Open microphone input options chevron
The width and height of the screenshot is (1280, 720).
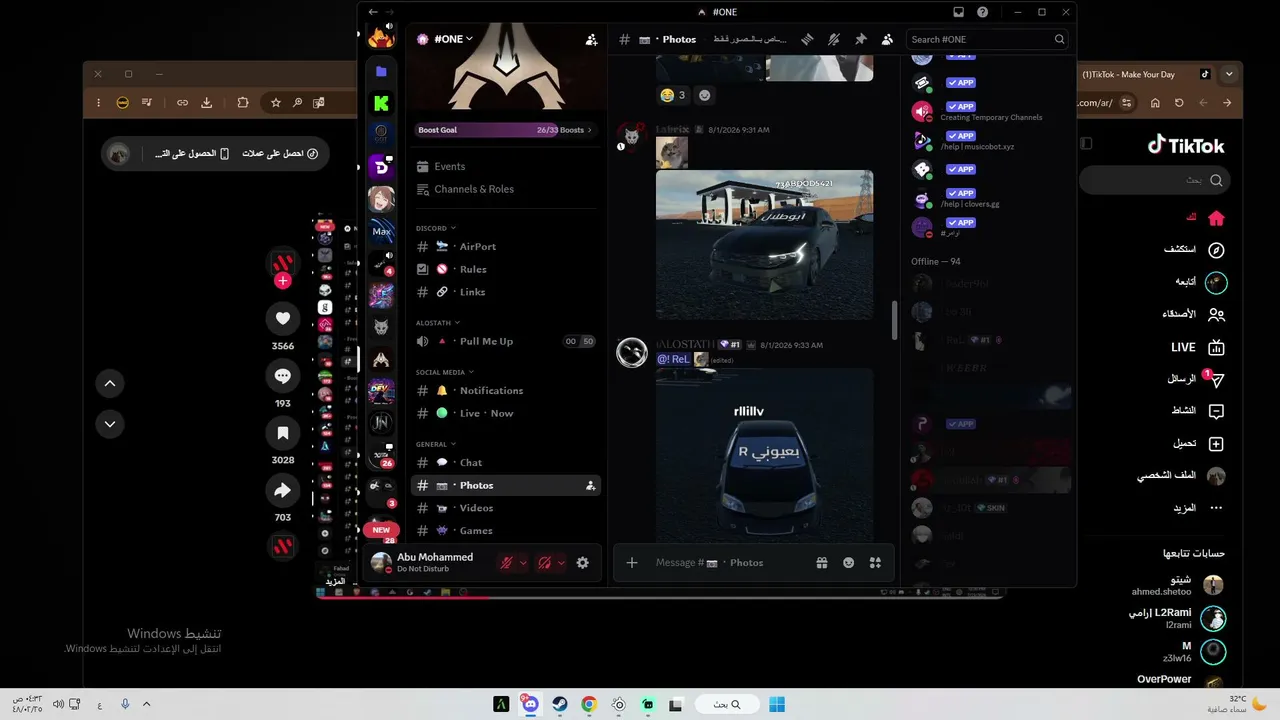(x=523, y=563)
